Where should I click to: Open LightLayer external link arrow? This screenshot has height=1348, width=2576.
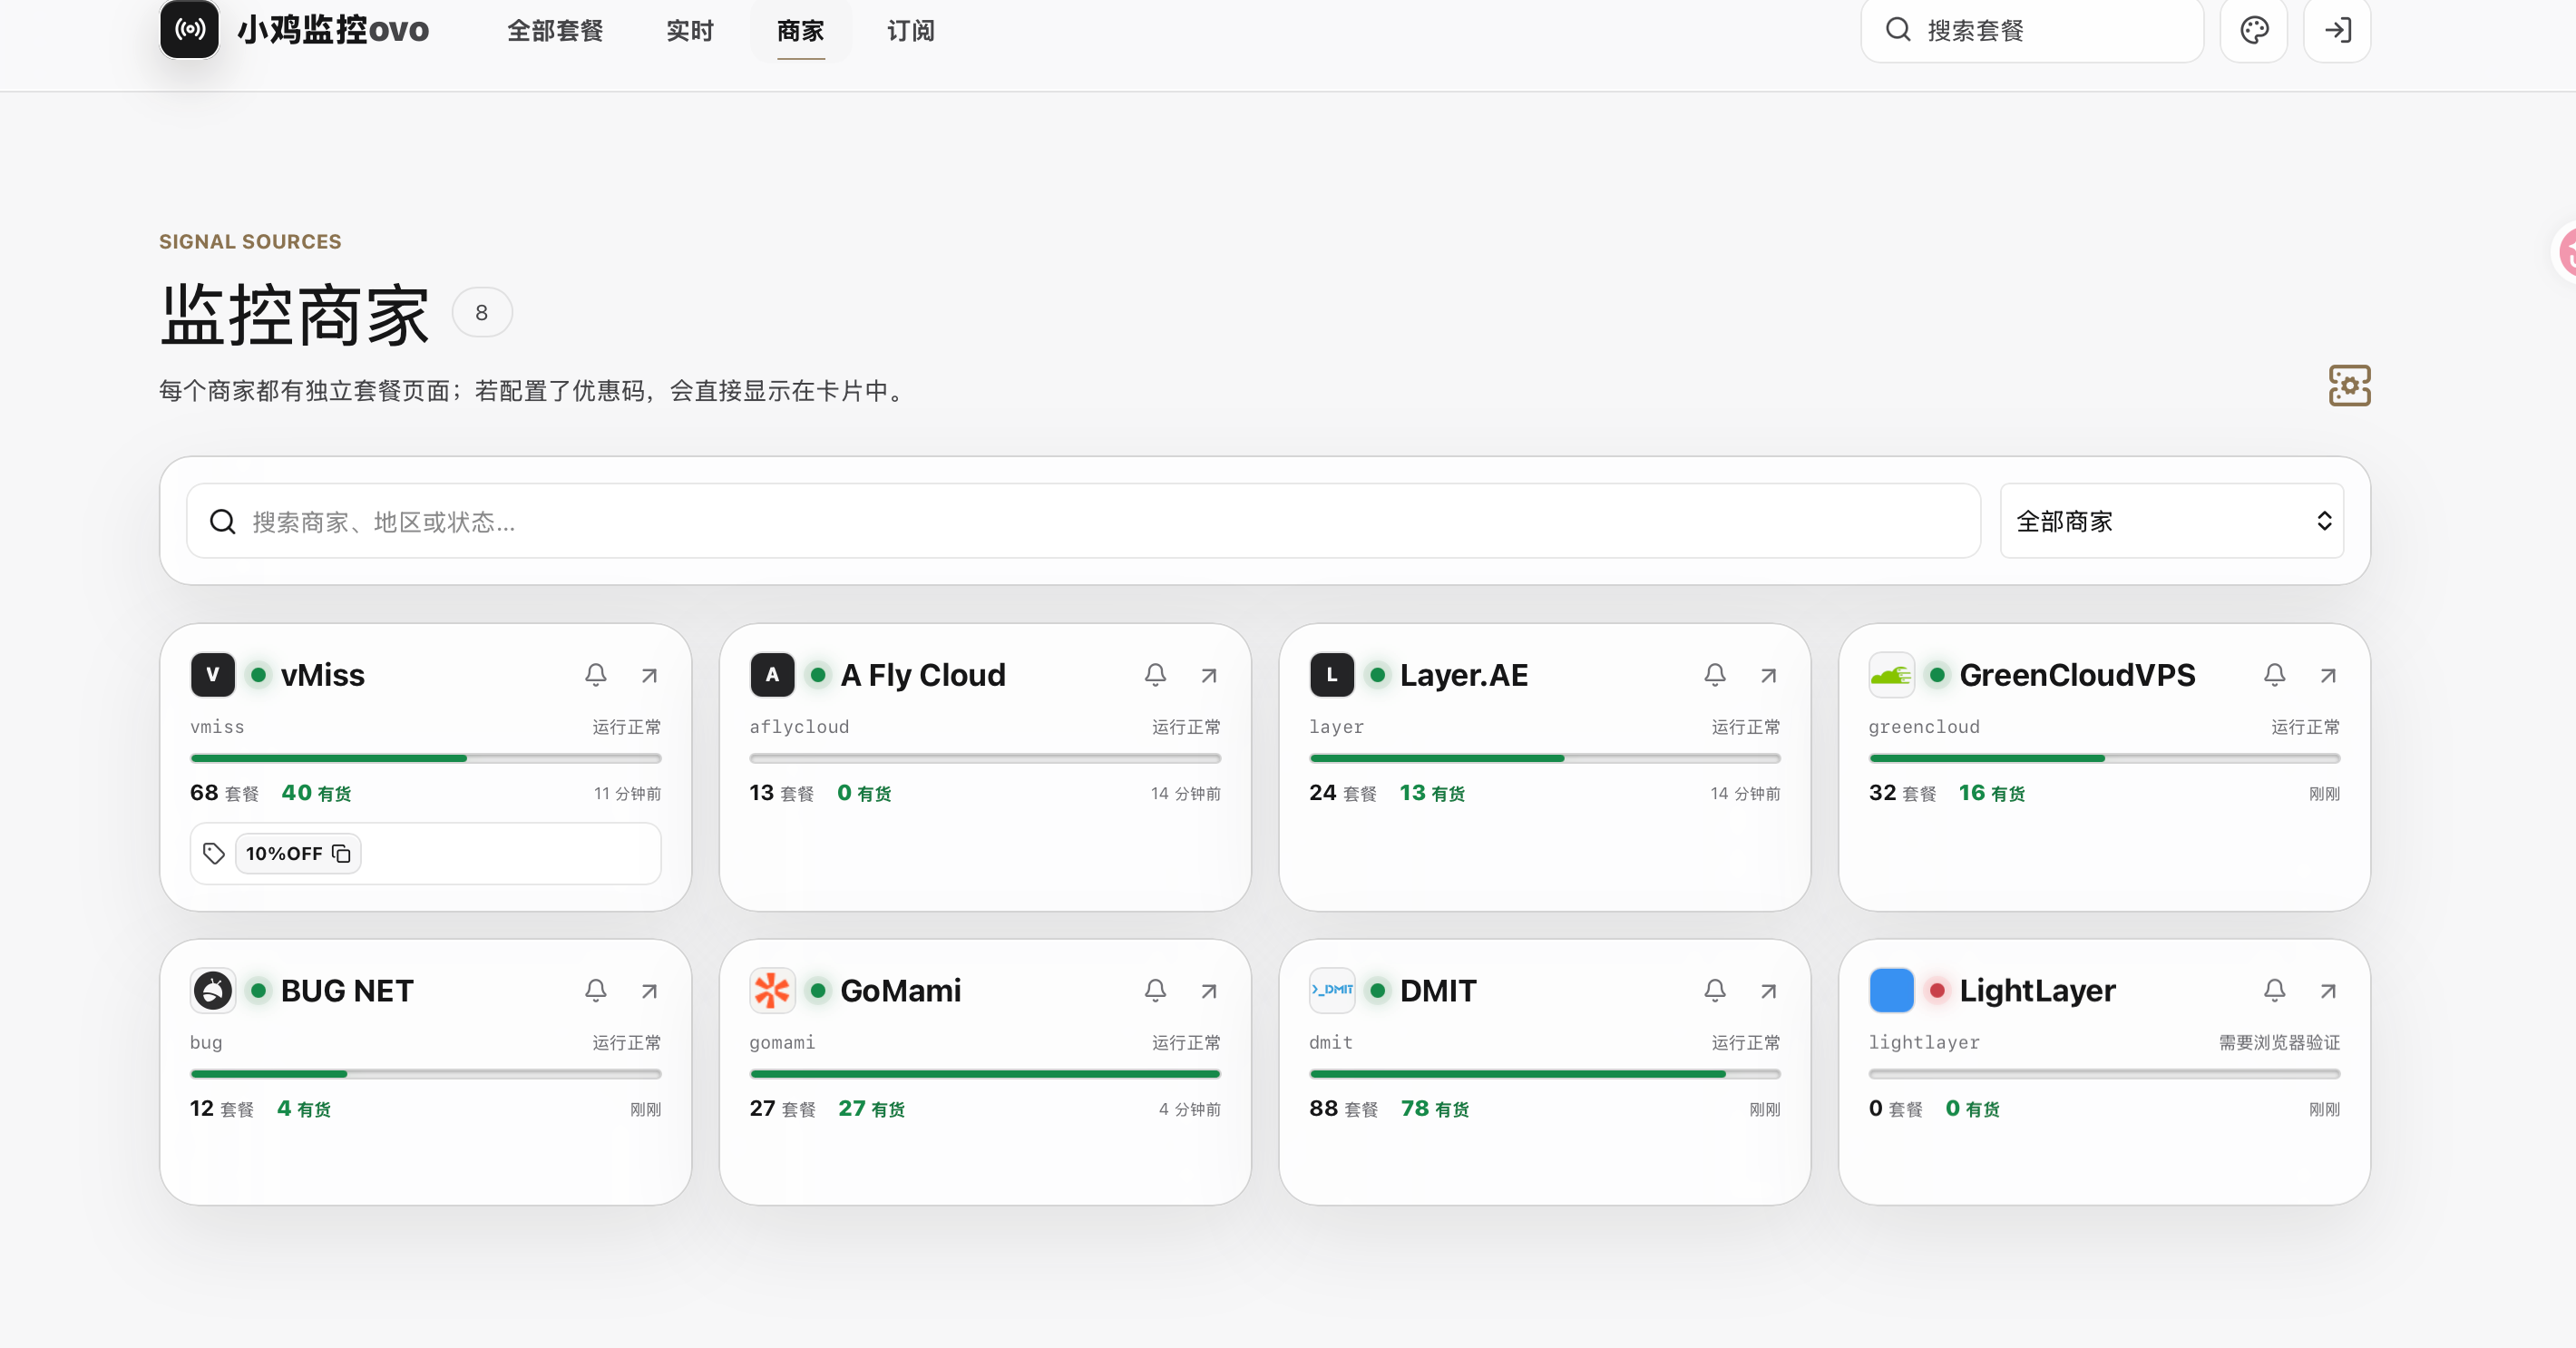pos(2328,990)
